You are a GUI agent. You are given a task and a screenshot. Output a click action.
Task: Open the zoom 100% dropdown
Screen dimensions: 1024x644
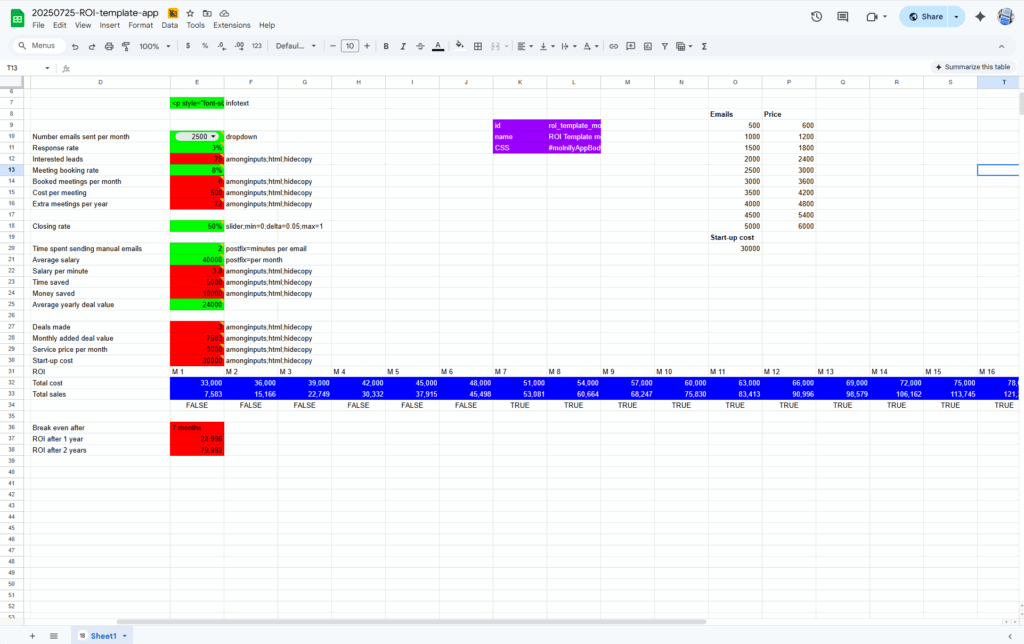click(x=155, y=46)
